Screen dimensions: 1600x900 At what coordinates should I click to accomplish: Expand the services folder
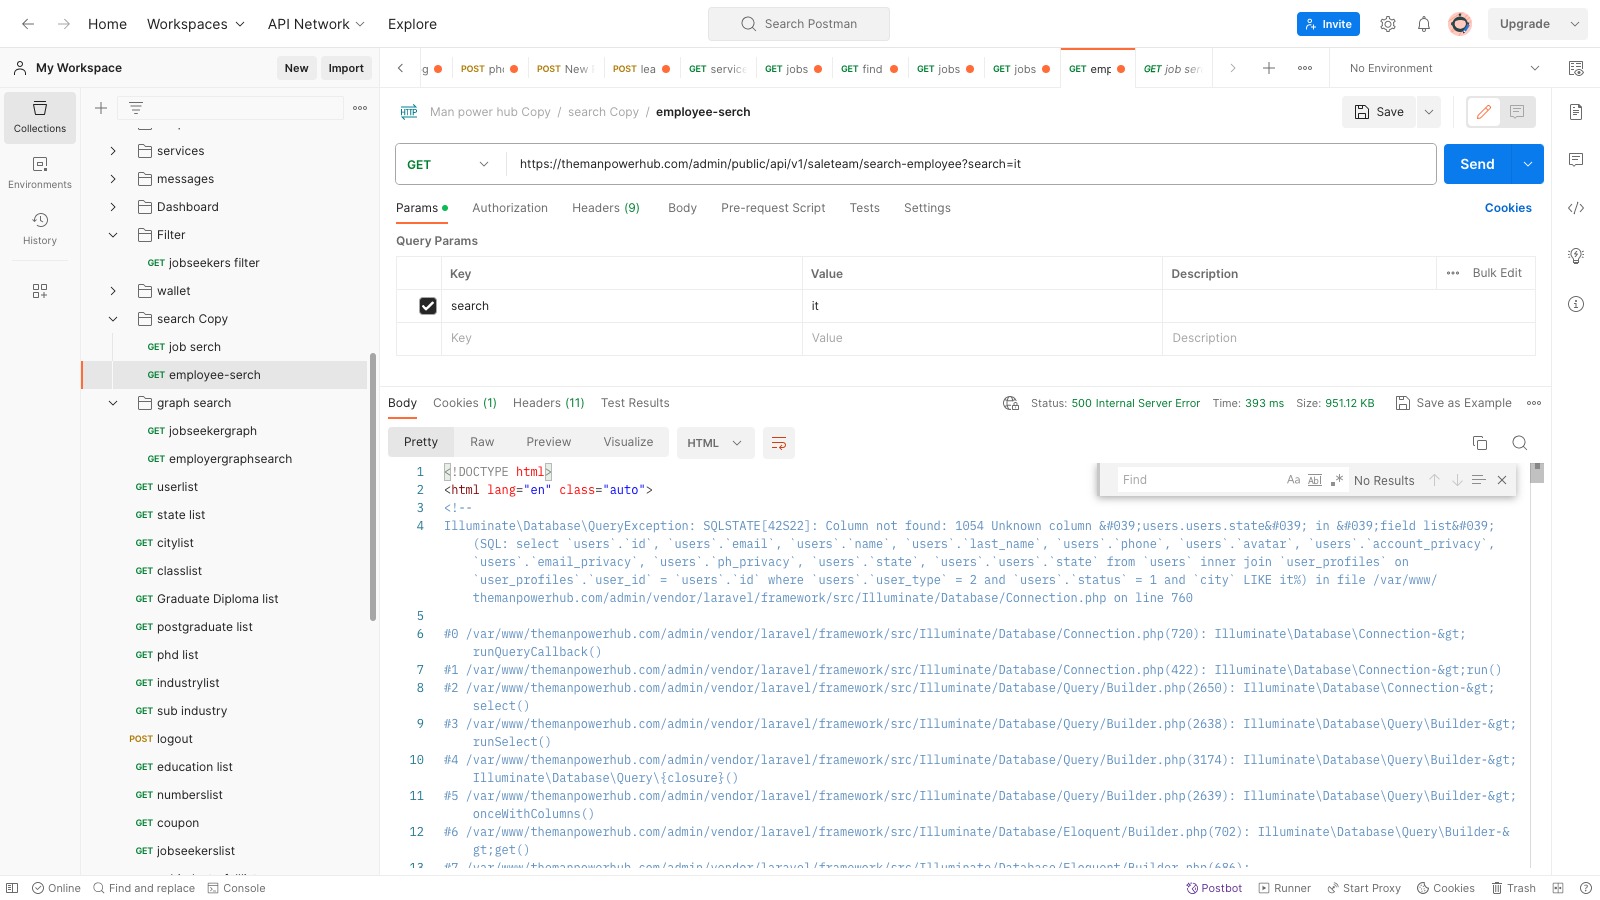[x=113, y=151]
